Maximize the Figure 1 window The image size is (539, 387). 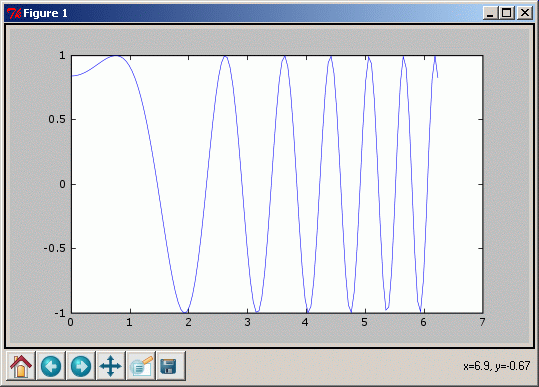pos(507,13)
